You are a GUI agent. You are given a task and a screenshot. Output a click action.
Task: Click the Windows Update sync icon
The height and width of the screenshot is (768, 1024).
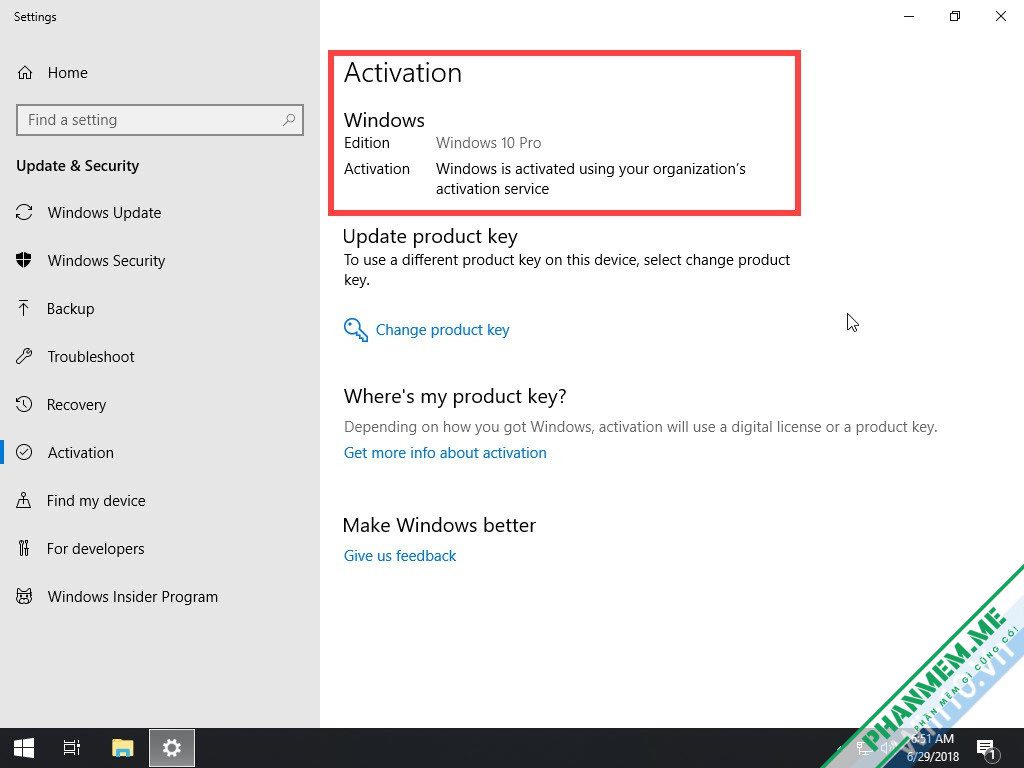point(24,212)
